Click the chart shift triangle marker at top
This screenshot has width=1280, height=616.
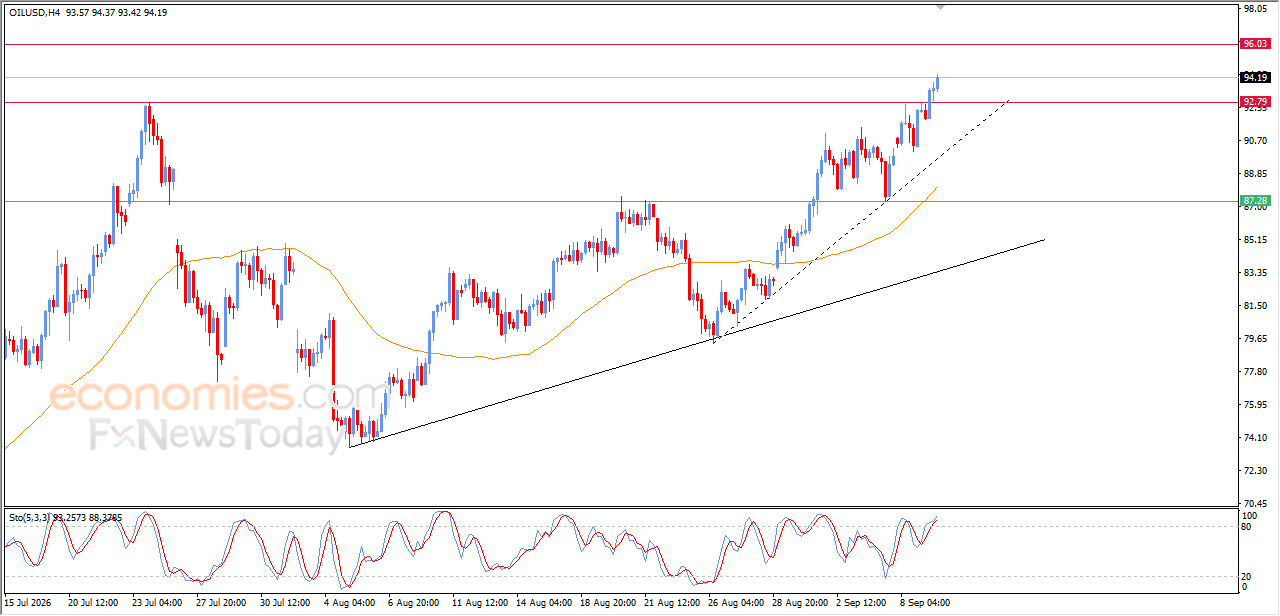pos(939,6)
